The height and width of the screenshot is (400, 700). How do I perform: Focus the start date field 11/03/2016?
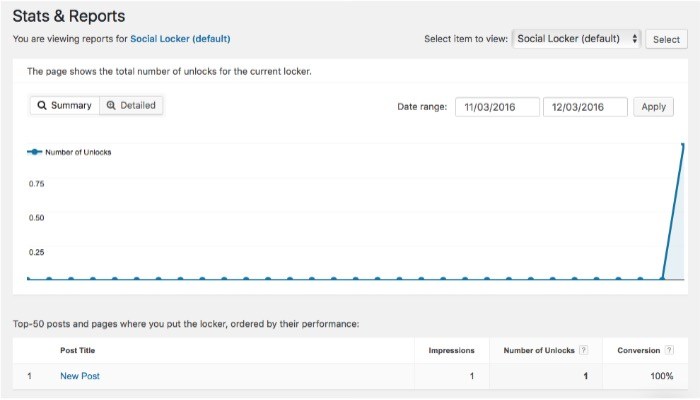tap(497, 107)
